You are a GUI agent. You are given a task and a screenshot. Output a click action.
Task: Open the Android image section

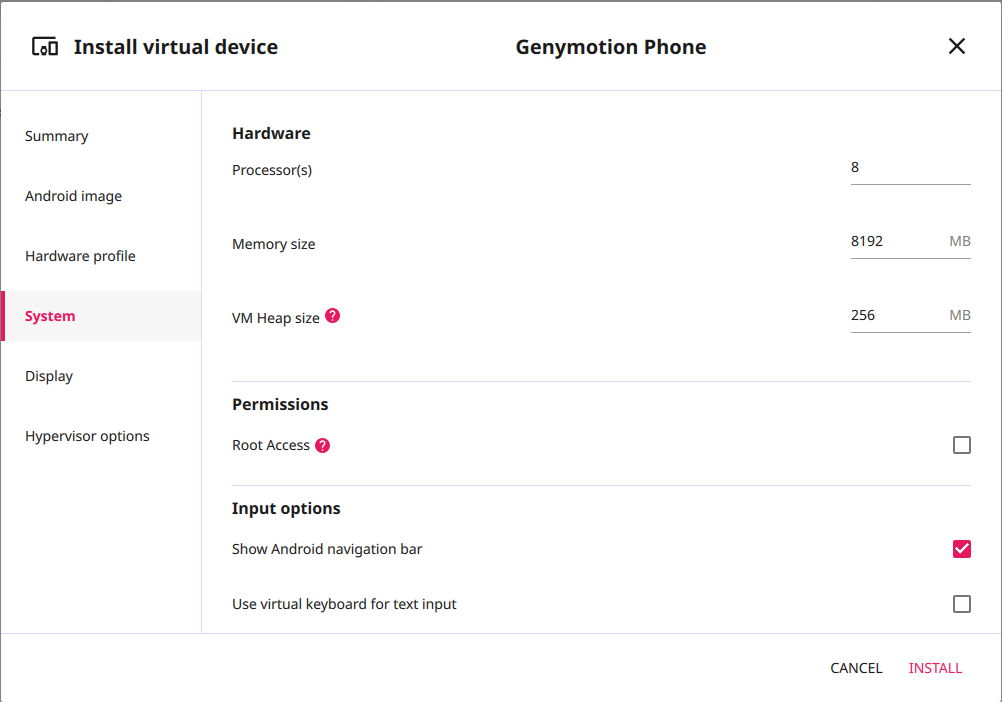(x=73, y=196)
